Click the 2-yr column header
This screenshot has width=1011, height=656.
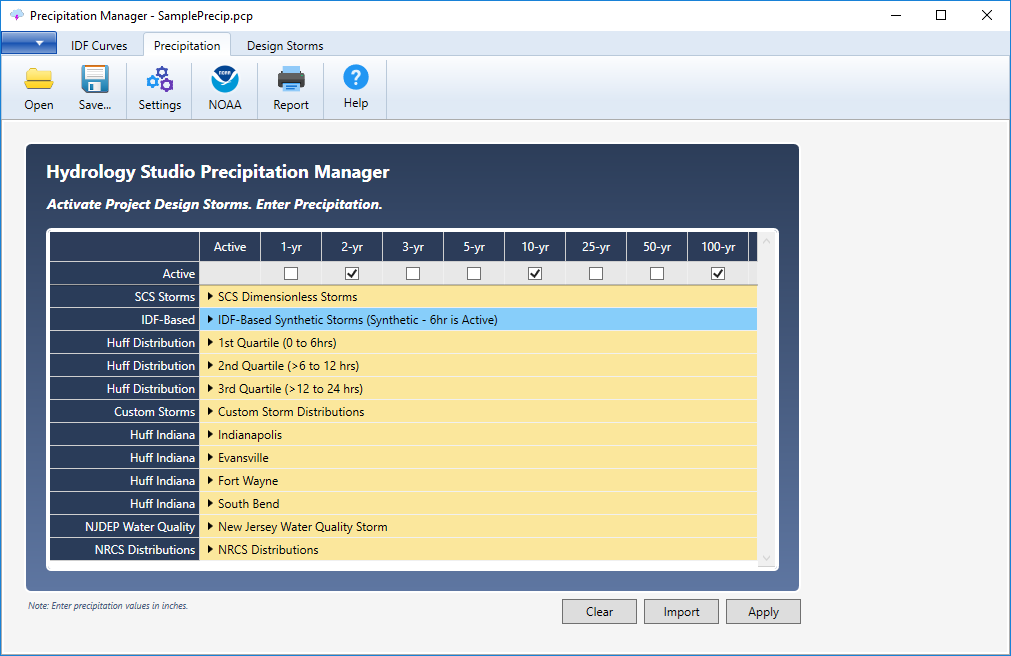pos(352,247)
